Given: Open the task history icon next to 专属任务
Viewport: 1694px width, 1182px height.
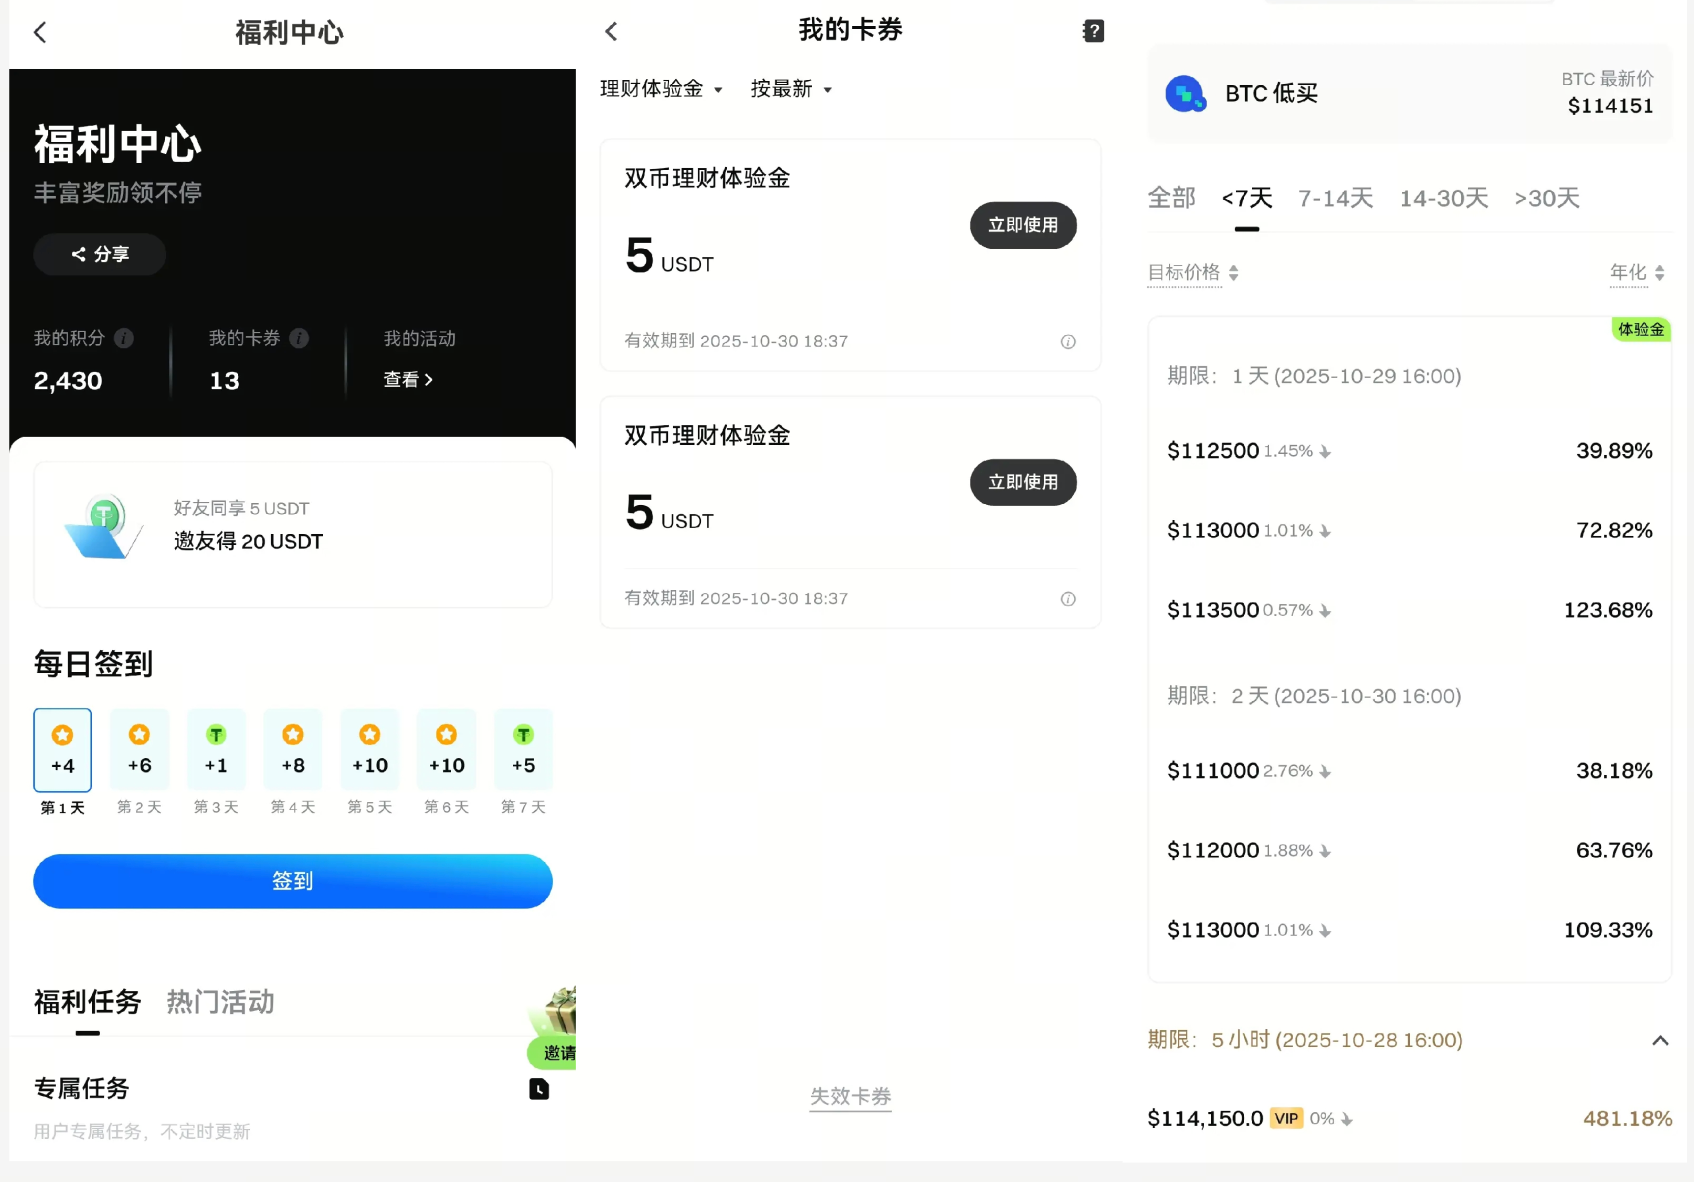Looking at the screenshot, I should coord(539,1089).
